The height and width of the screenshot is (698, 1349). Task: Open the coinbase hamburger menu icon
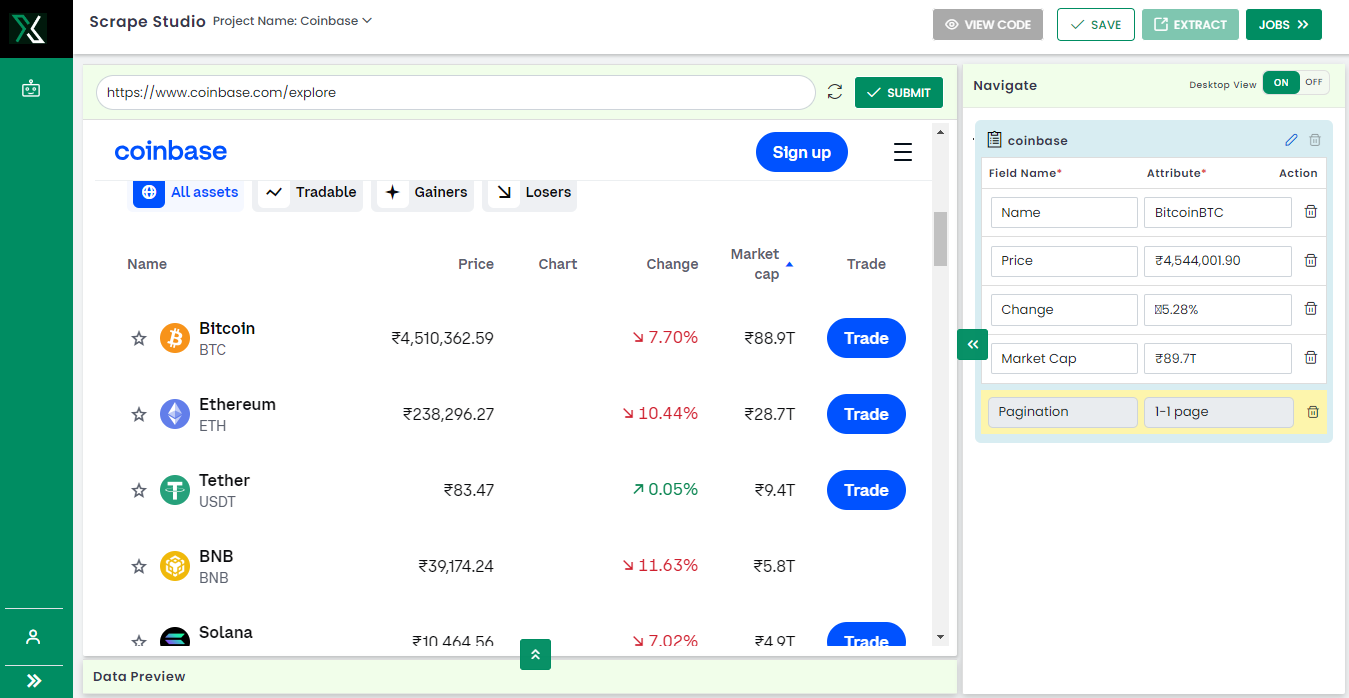click(903, 152)
